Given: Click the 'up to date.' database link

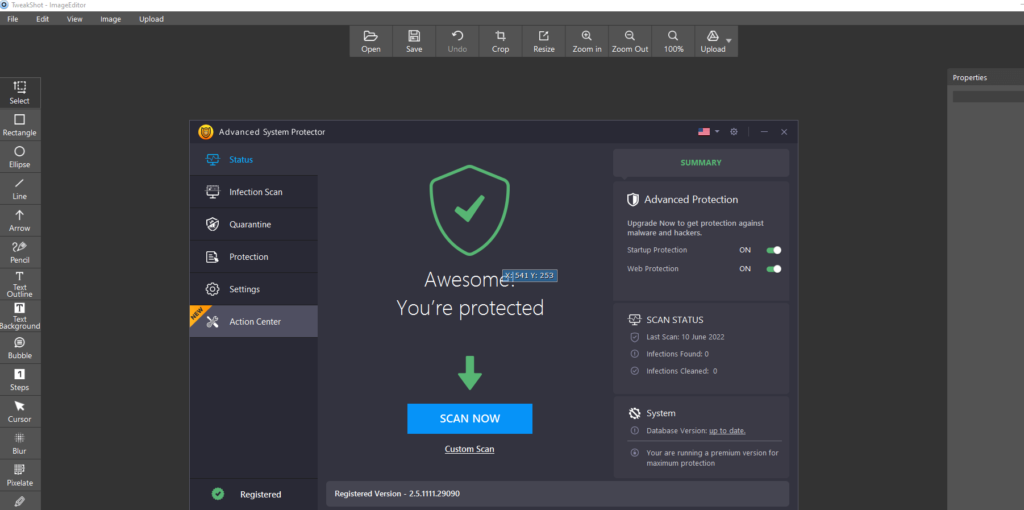Looking at the screenshot, I should (x=728, y=430).
